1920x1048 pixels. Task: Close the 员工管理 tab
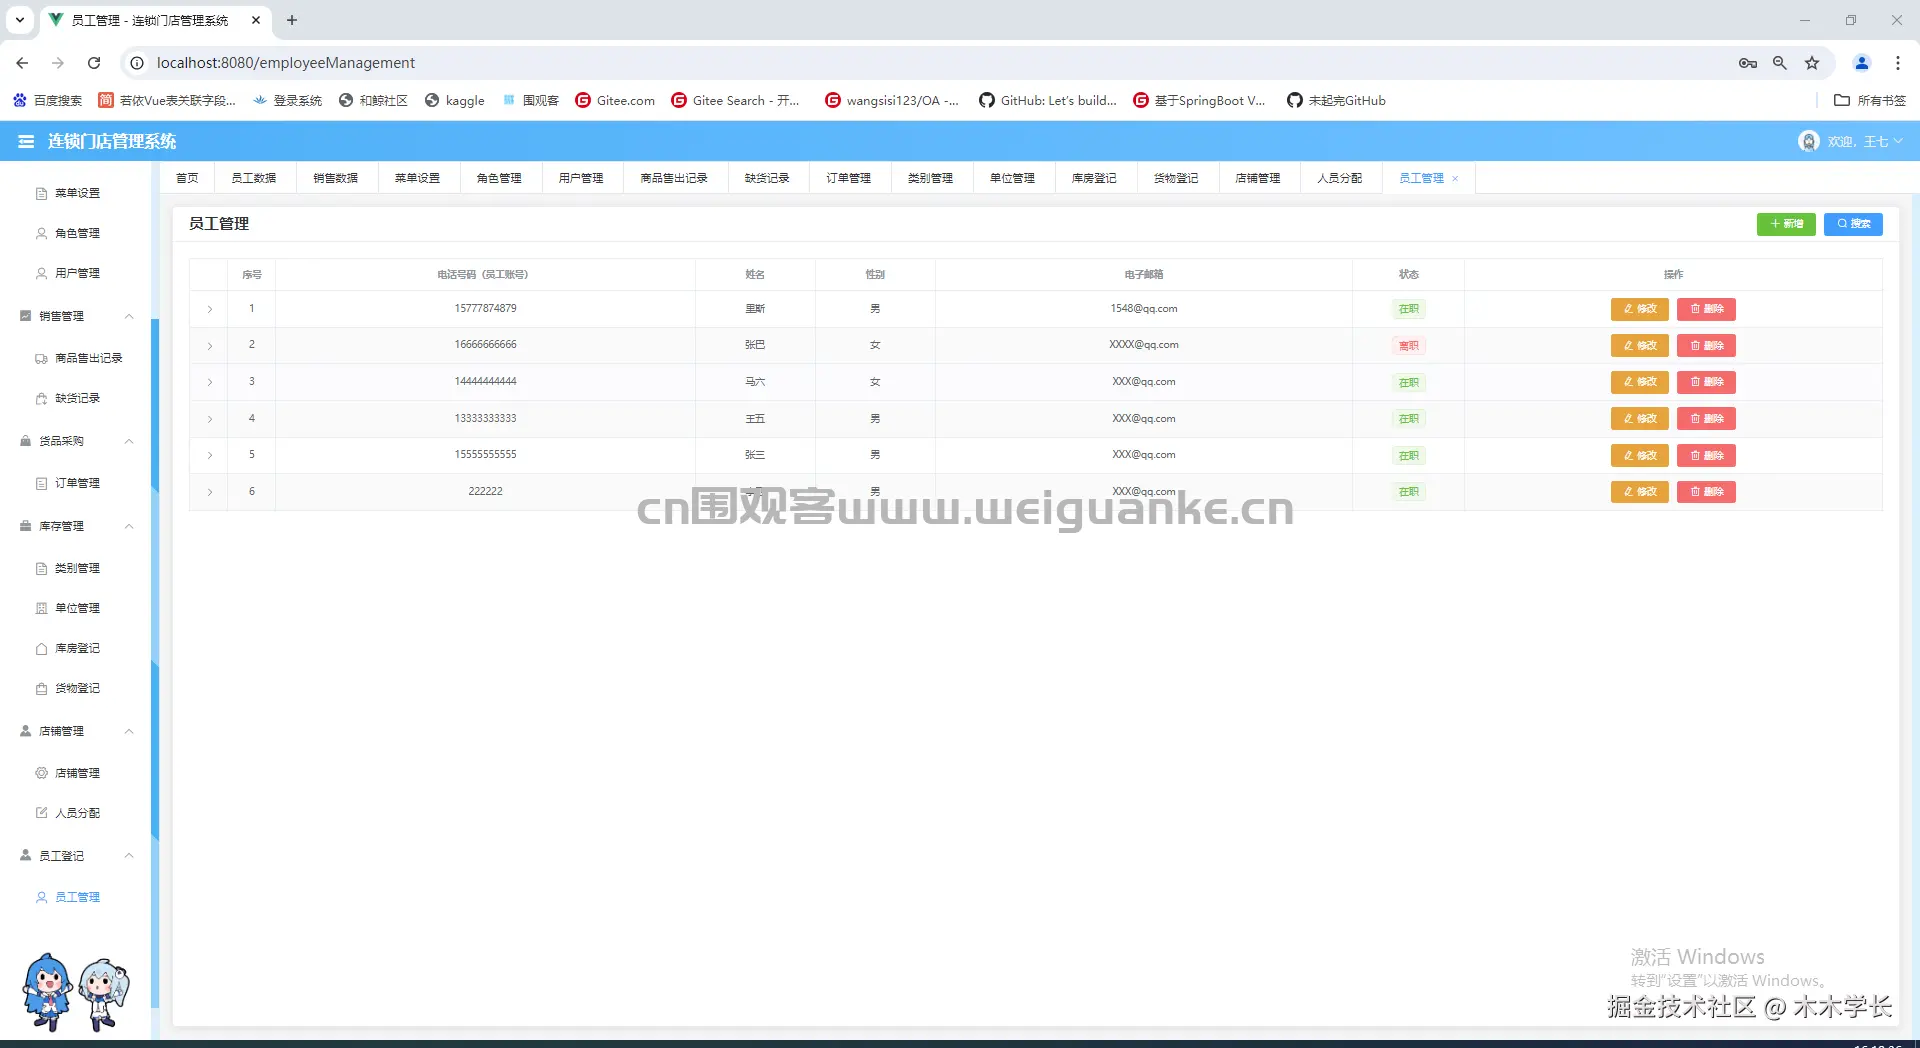[1455, 179]
